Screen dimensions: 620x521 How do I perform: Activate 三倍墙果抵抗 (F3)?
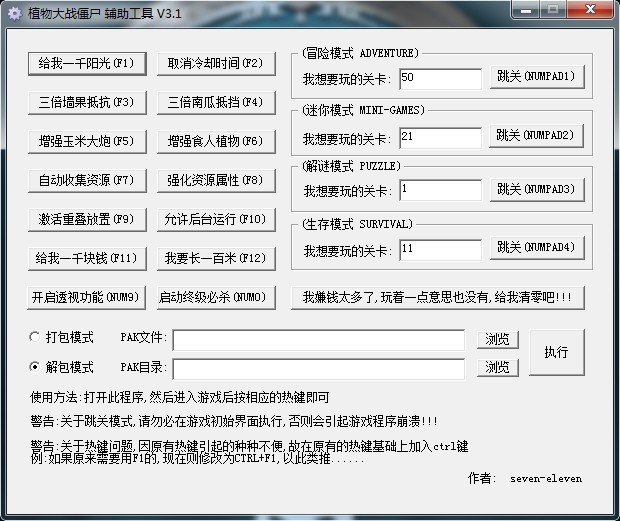[x=87, y=103]
